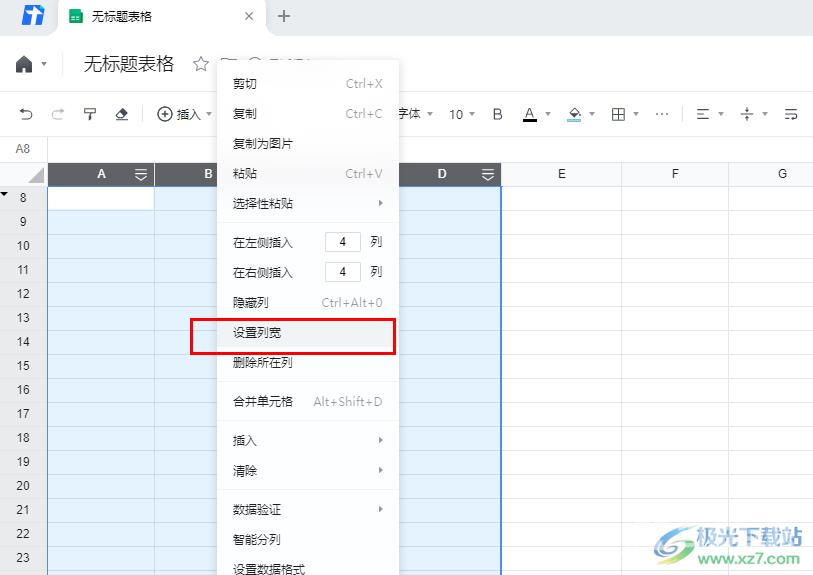Expand the 插入 submenu in context menu
Image resolution: width=813 pixels, height=575 pixels.
pos(308,441)
